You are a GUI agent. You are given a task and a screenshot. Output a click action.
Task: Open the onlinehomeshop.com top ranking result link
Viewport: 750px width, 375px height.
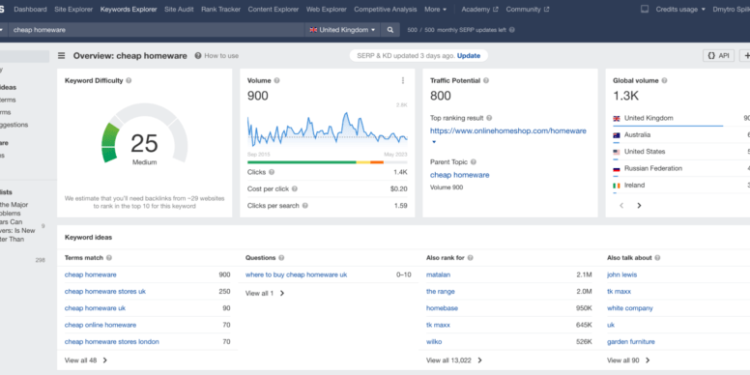(508, 131)
